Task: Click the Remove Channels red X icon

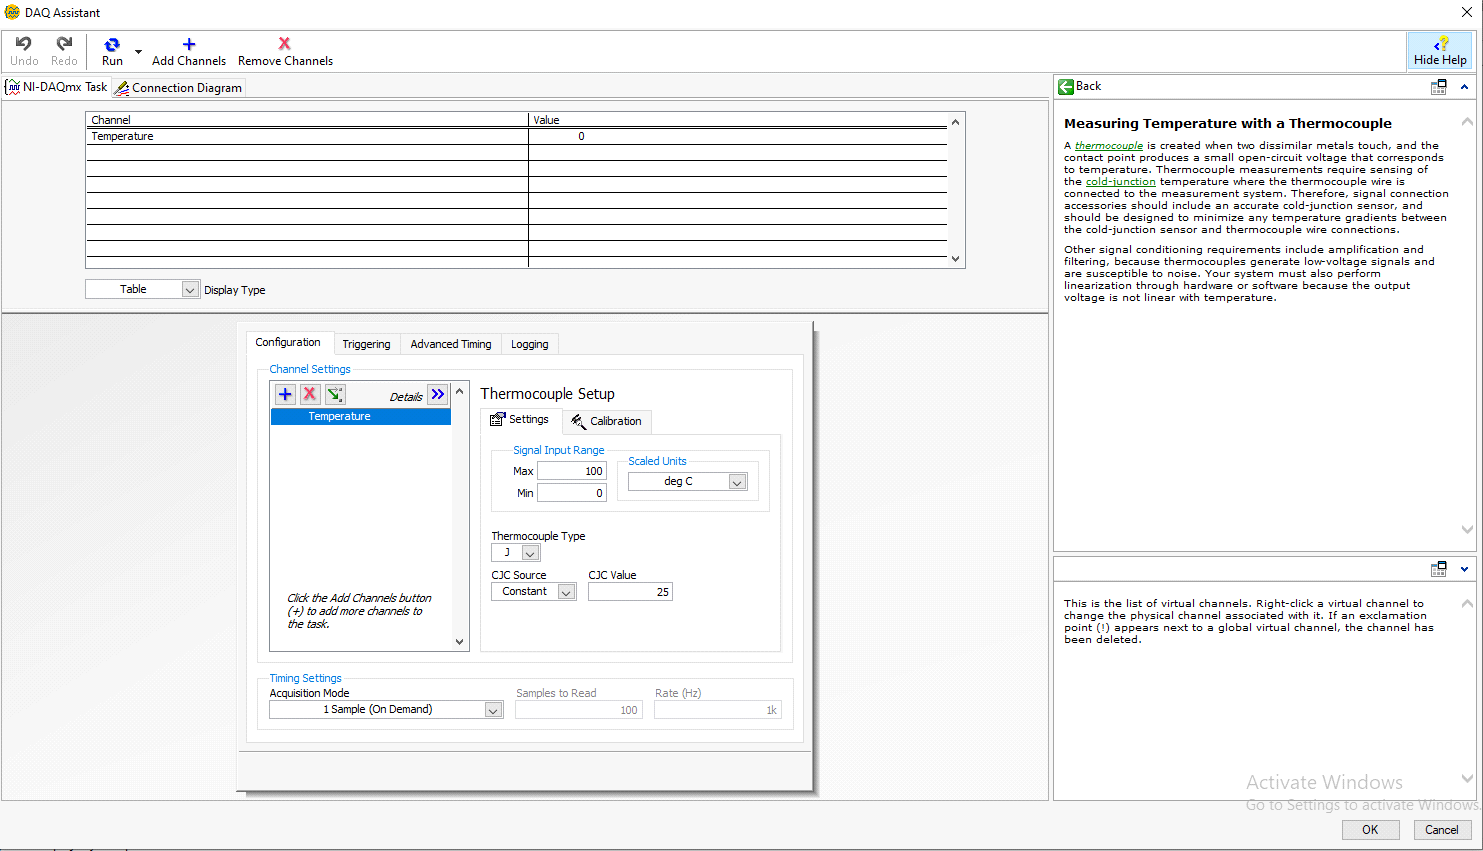Action: (285, 44)
